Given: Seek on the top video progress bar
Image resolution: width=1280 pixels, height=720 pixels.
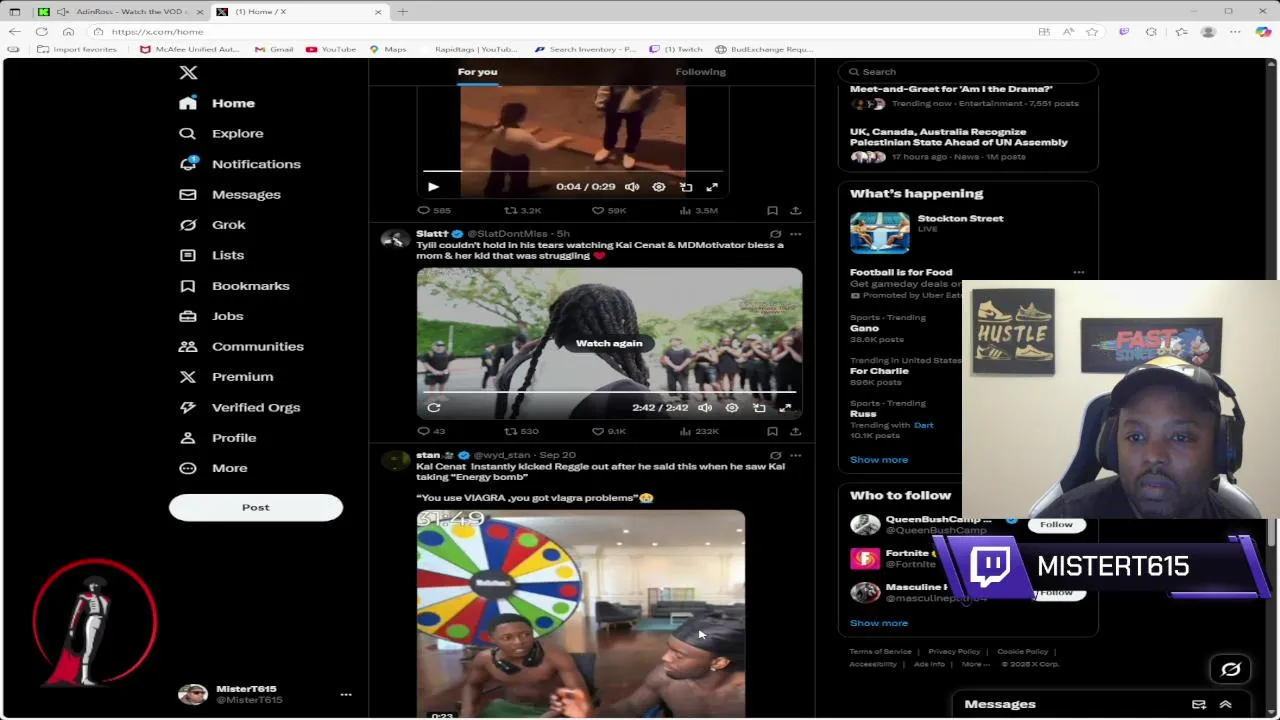Looking at the screenshot, I should click(x=572, y=172).
